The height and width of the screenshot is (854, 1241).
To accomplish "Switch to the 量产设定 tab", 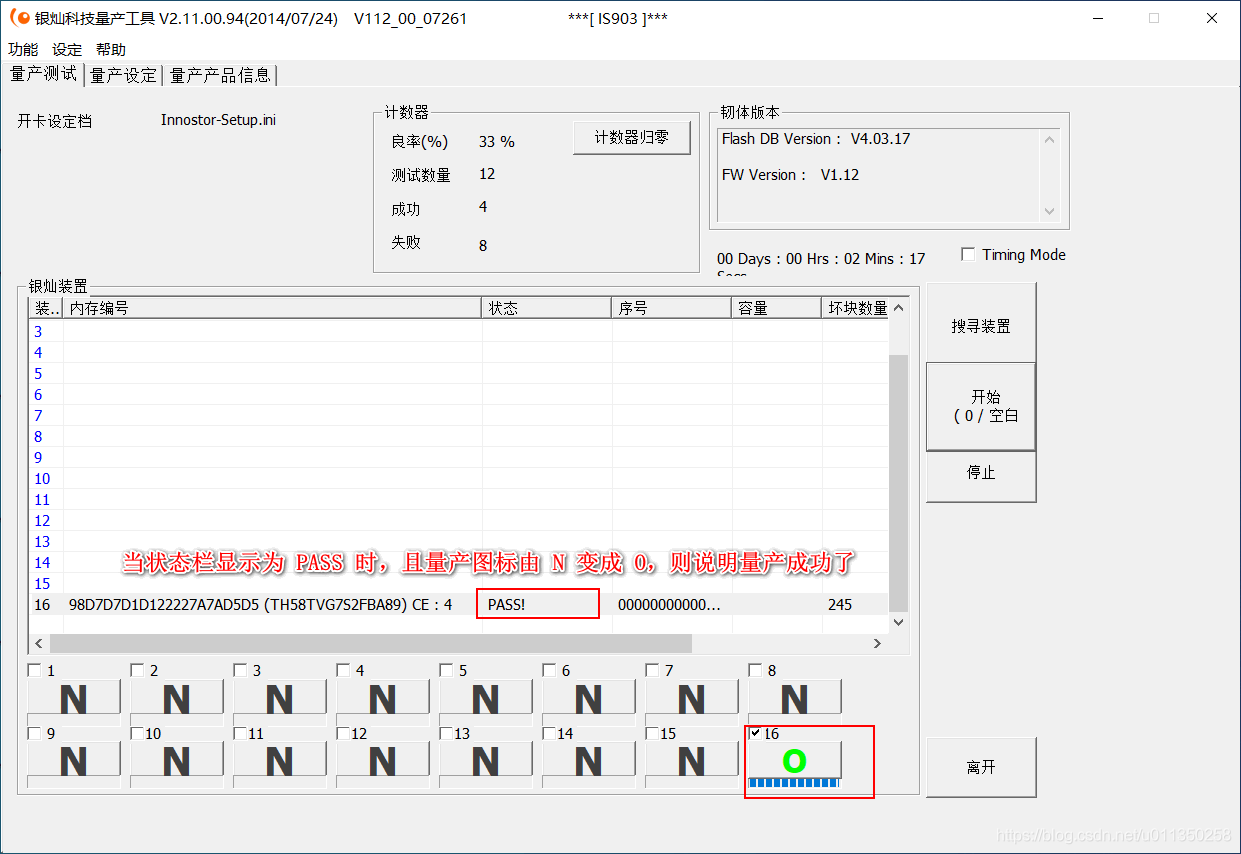I will pos(124,75).
